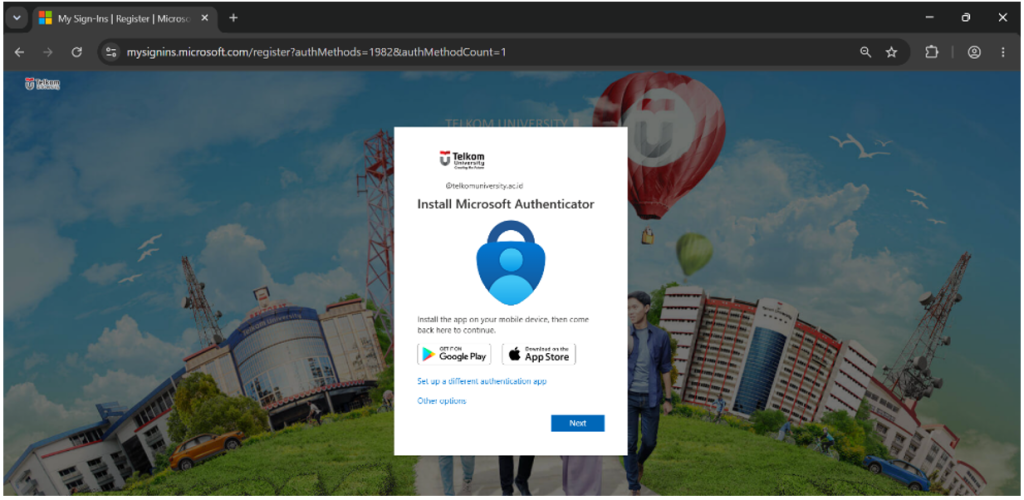Click the browser Forward arrow
This screenshot has width=1024, height=500.
tap(48, 52)
